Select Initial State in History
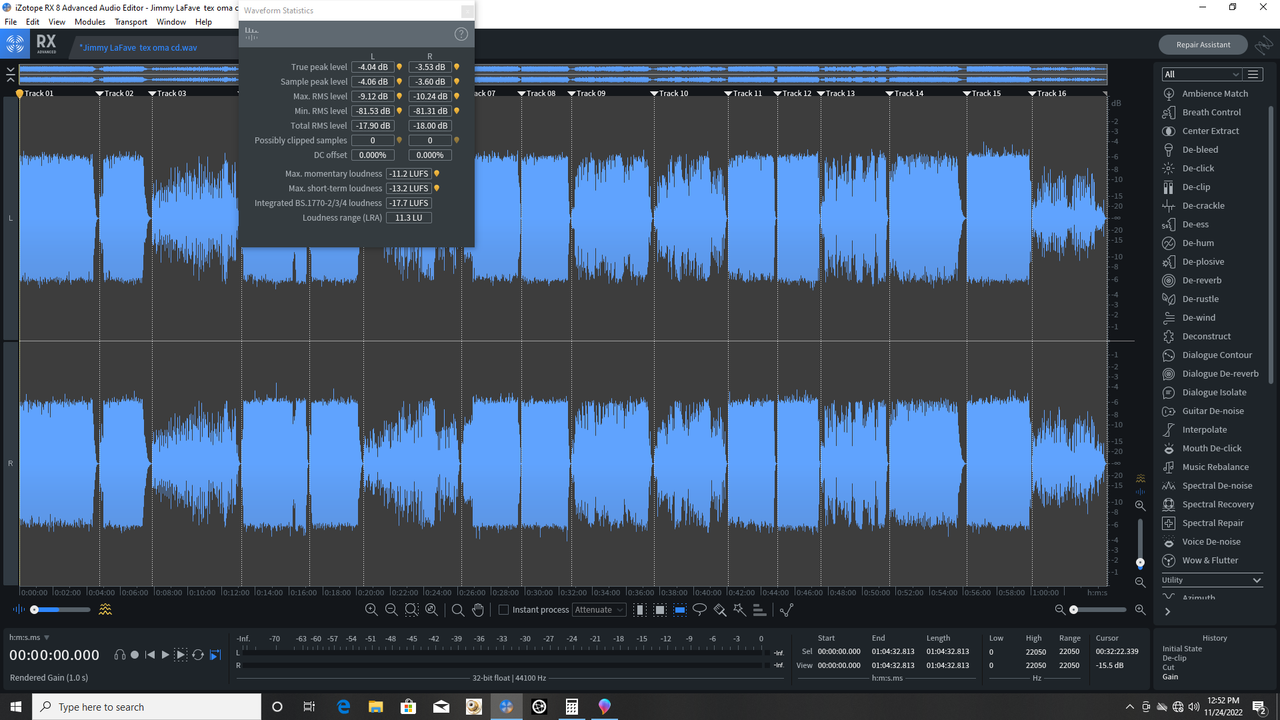The image size is (1280, 720). (x=1182, y=649)
